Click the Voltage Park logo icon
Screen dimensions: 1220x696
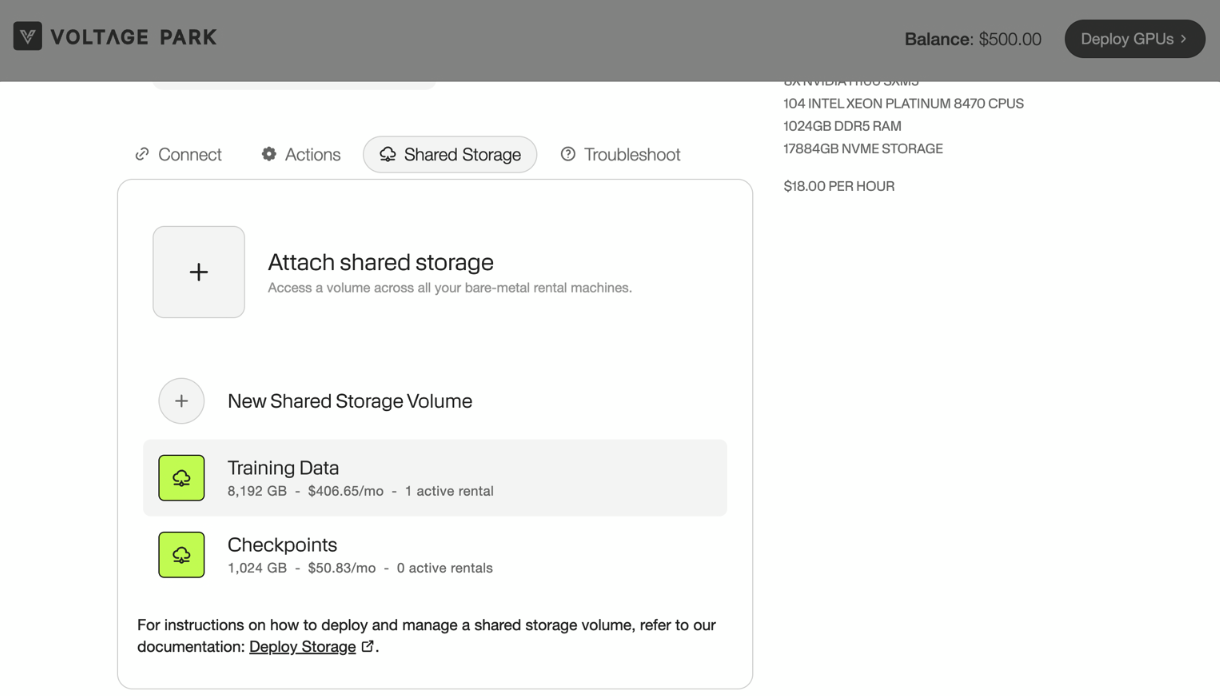[x=27, y=37]
